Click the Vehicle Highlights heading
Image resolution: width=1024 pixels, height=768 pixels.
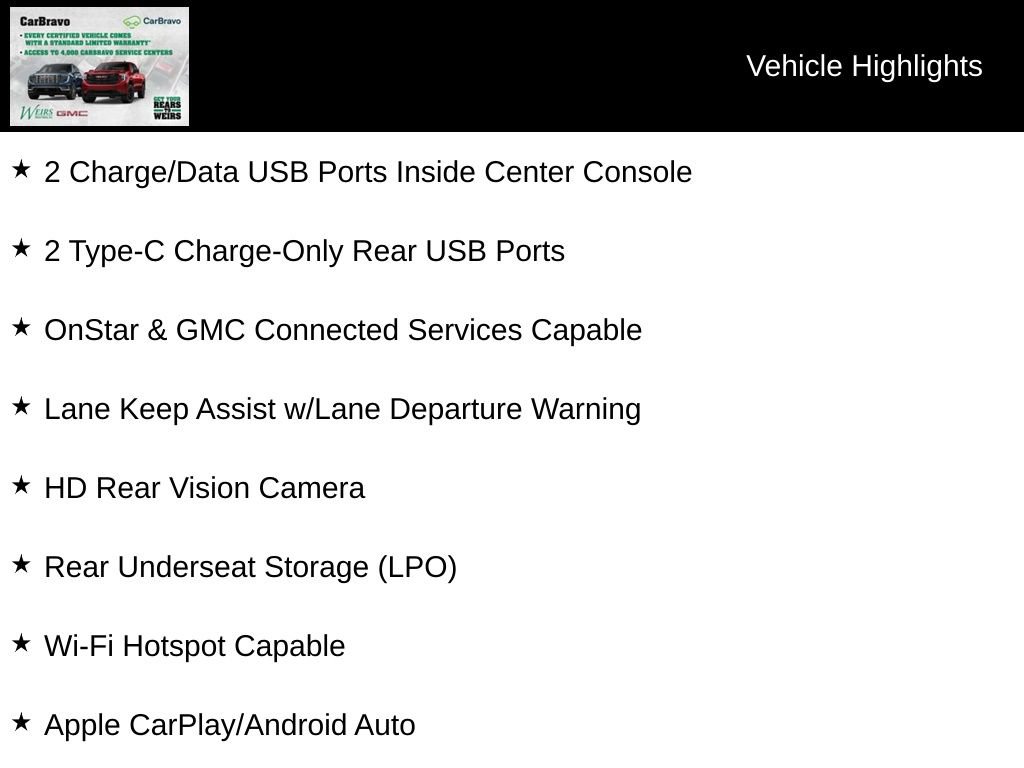(864, 66)
